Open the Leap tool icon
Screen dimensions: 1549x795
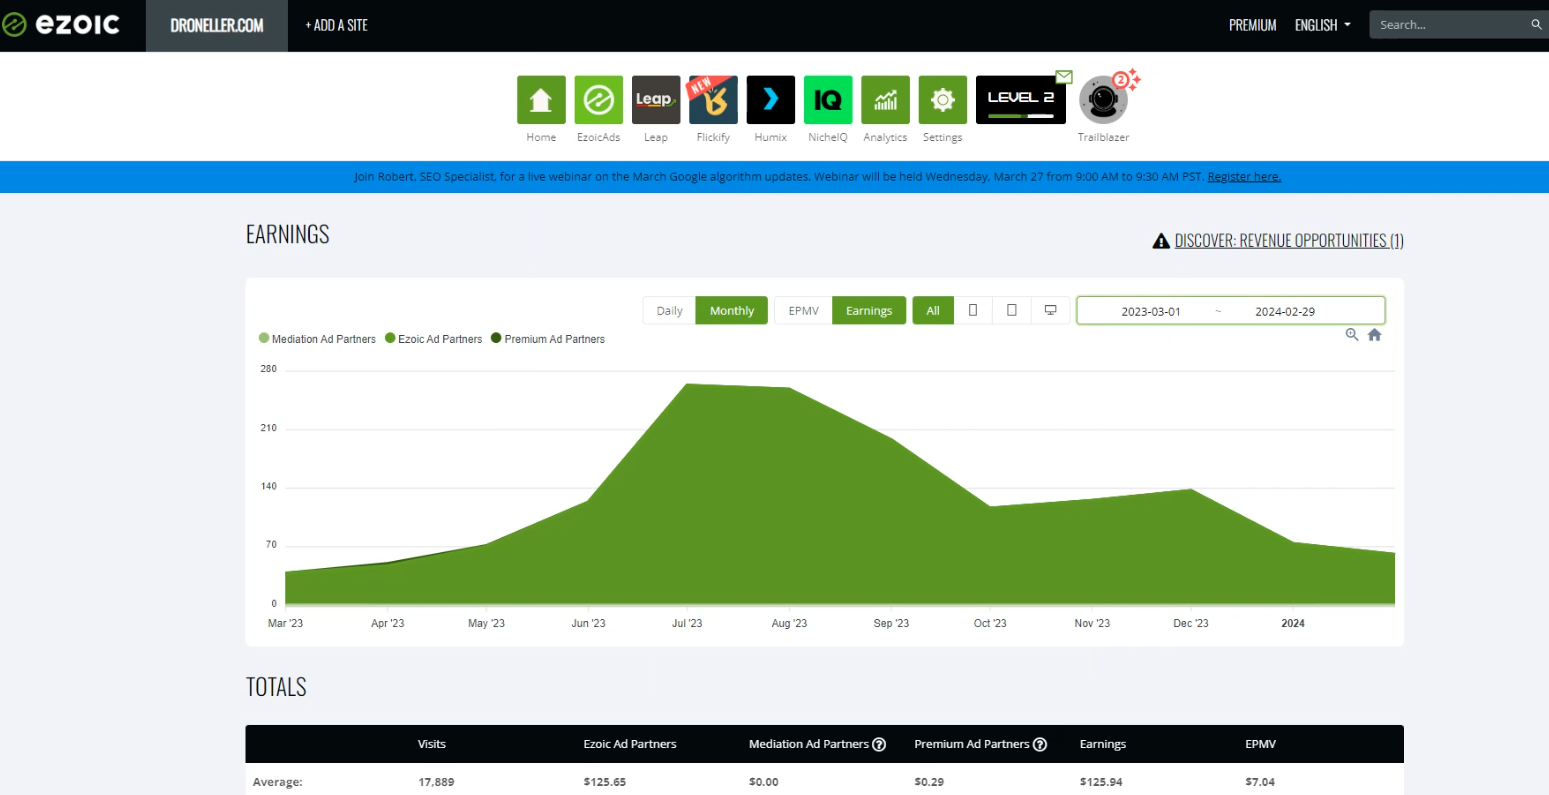pos(656,100)
